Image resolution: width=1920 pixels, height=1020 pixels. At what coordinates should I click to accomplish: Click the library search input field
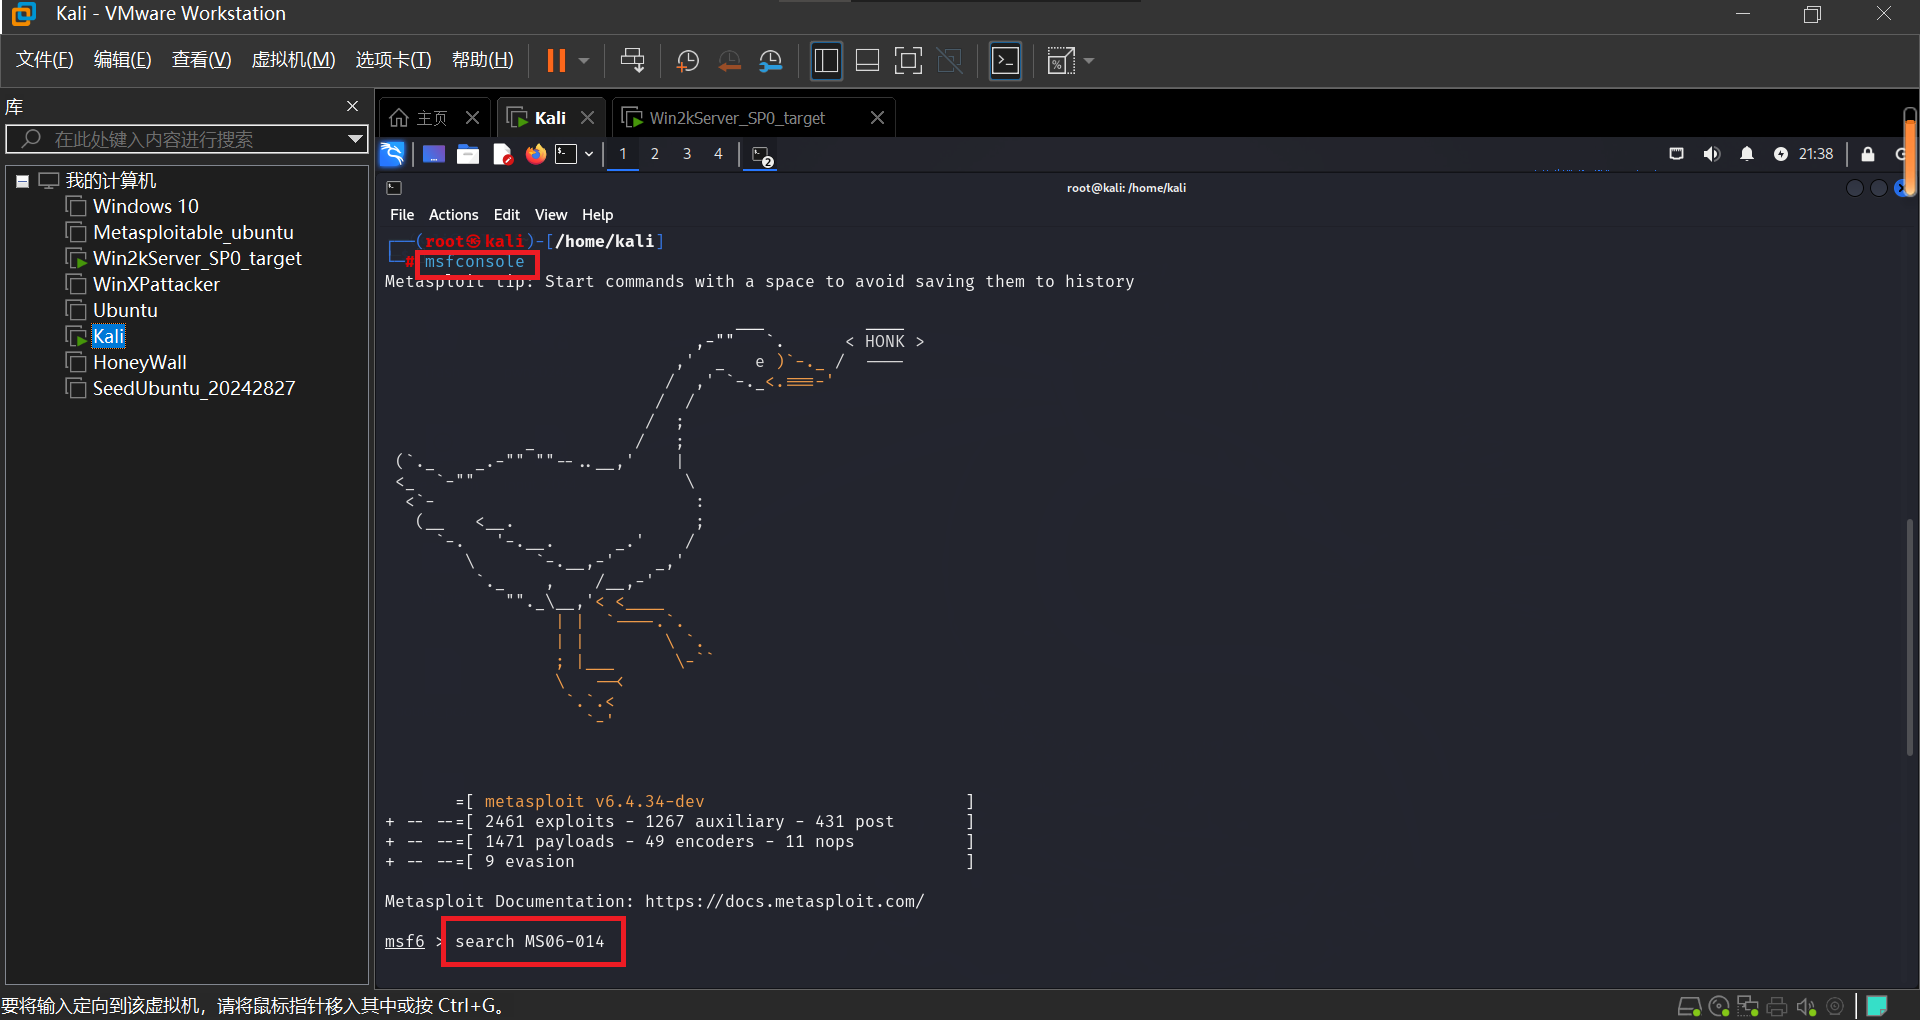(185, 139)
